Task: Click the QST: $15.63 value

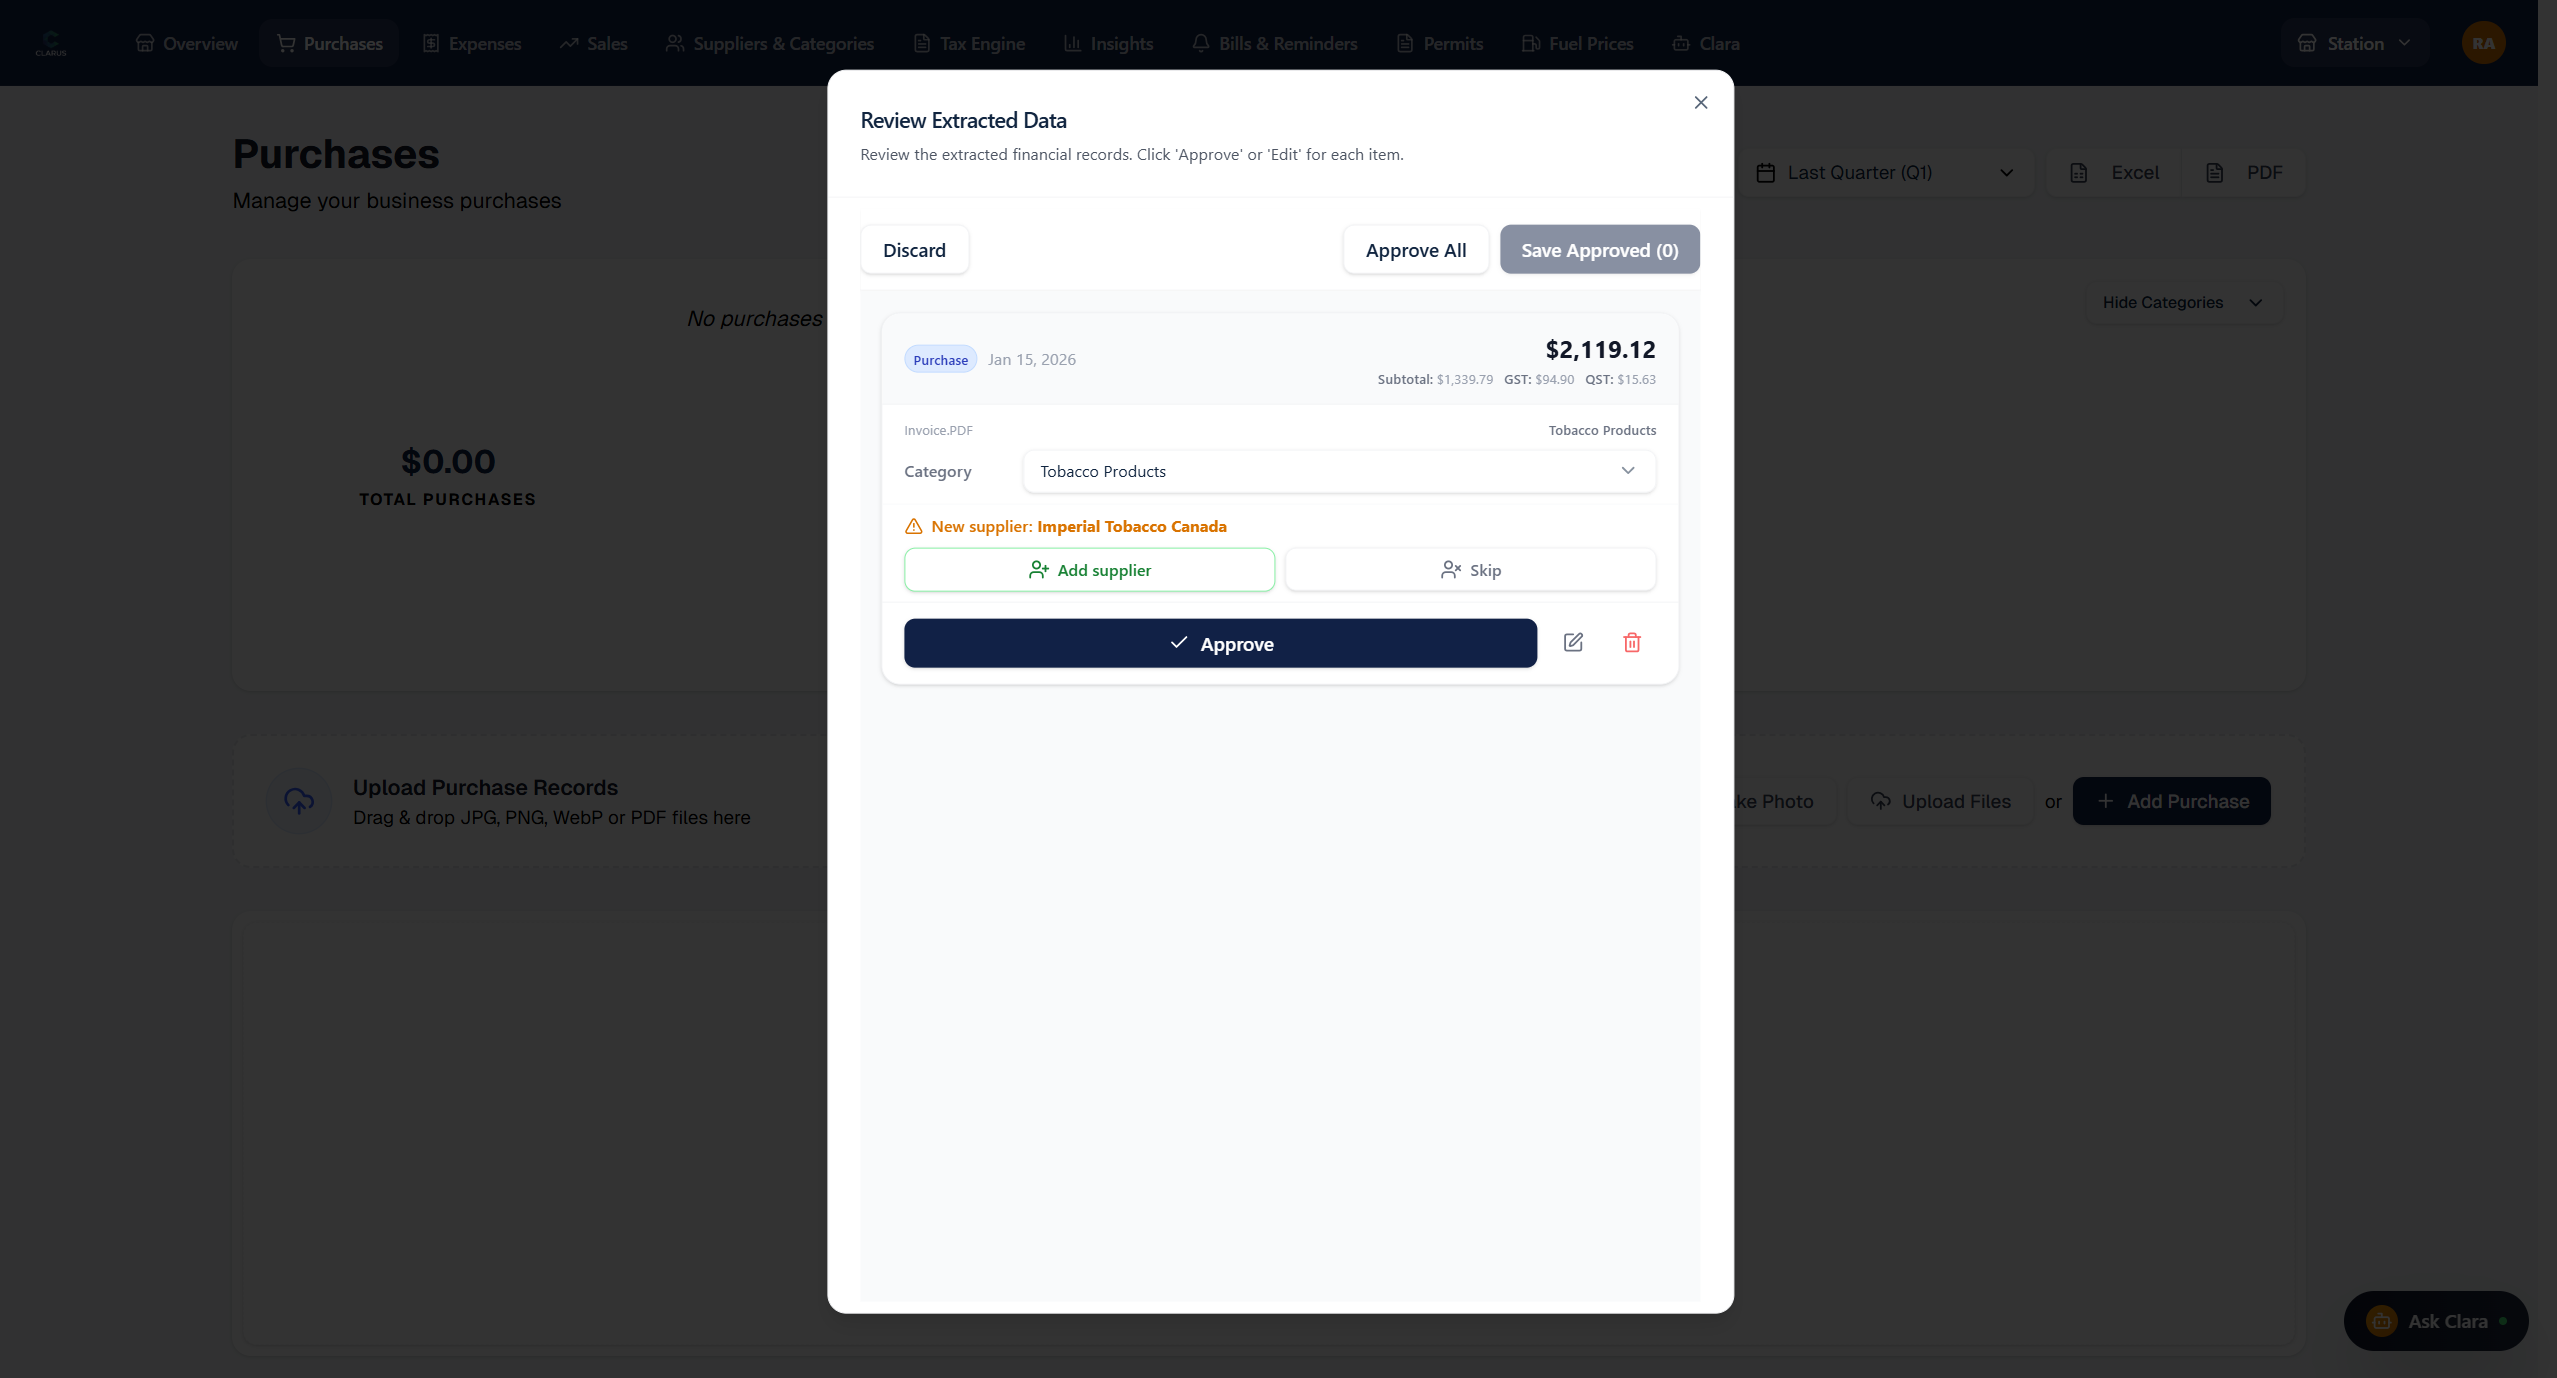Action: pos(1619,380)
